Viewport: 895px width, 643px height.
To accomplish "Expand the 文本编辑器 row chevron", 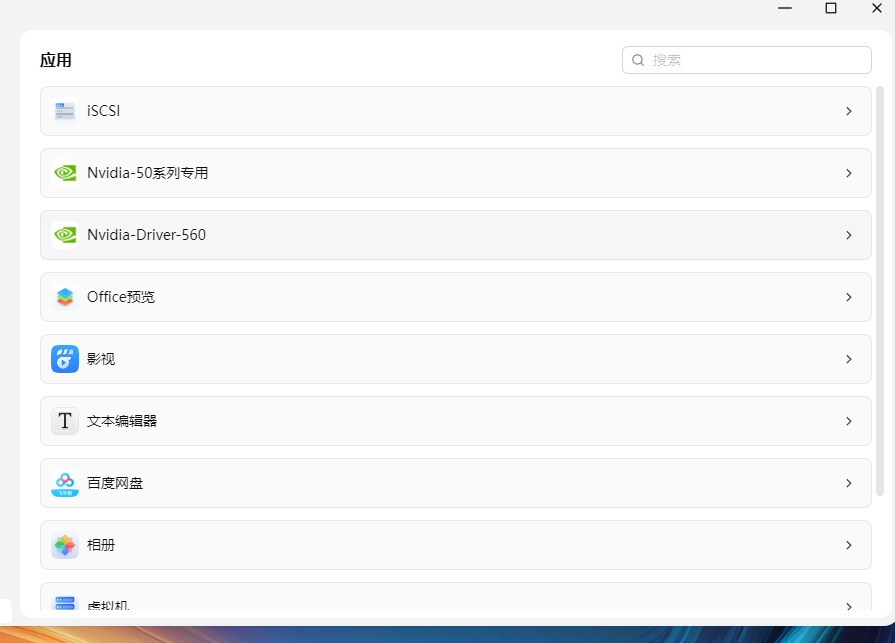I will pos(849,421).
